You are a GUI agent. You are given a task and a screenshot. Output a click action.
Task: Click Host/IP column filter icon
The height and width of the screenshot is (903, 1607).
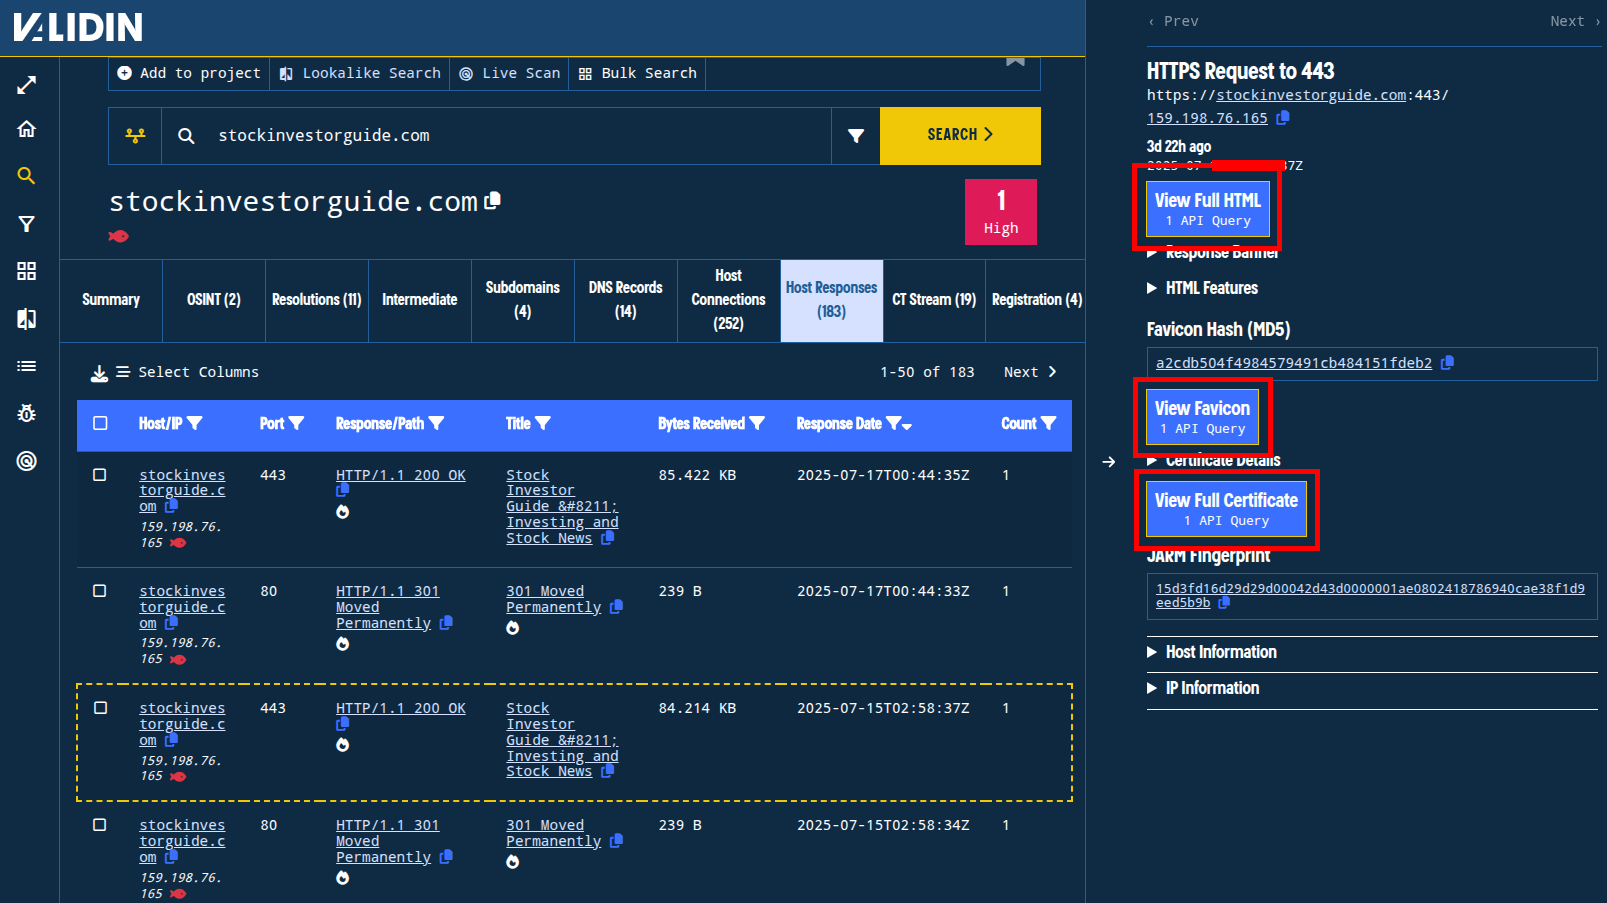[195, 424]
